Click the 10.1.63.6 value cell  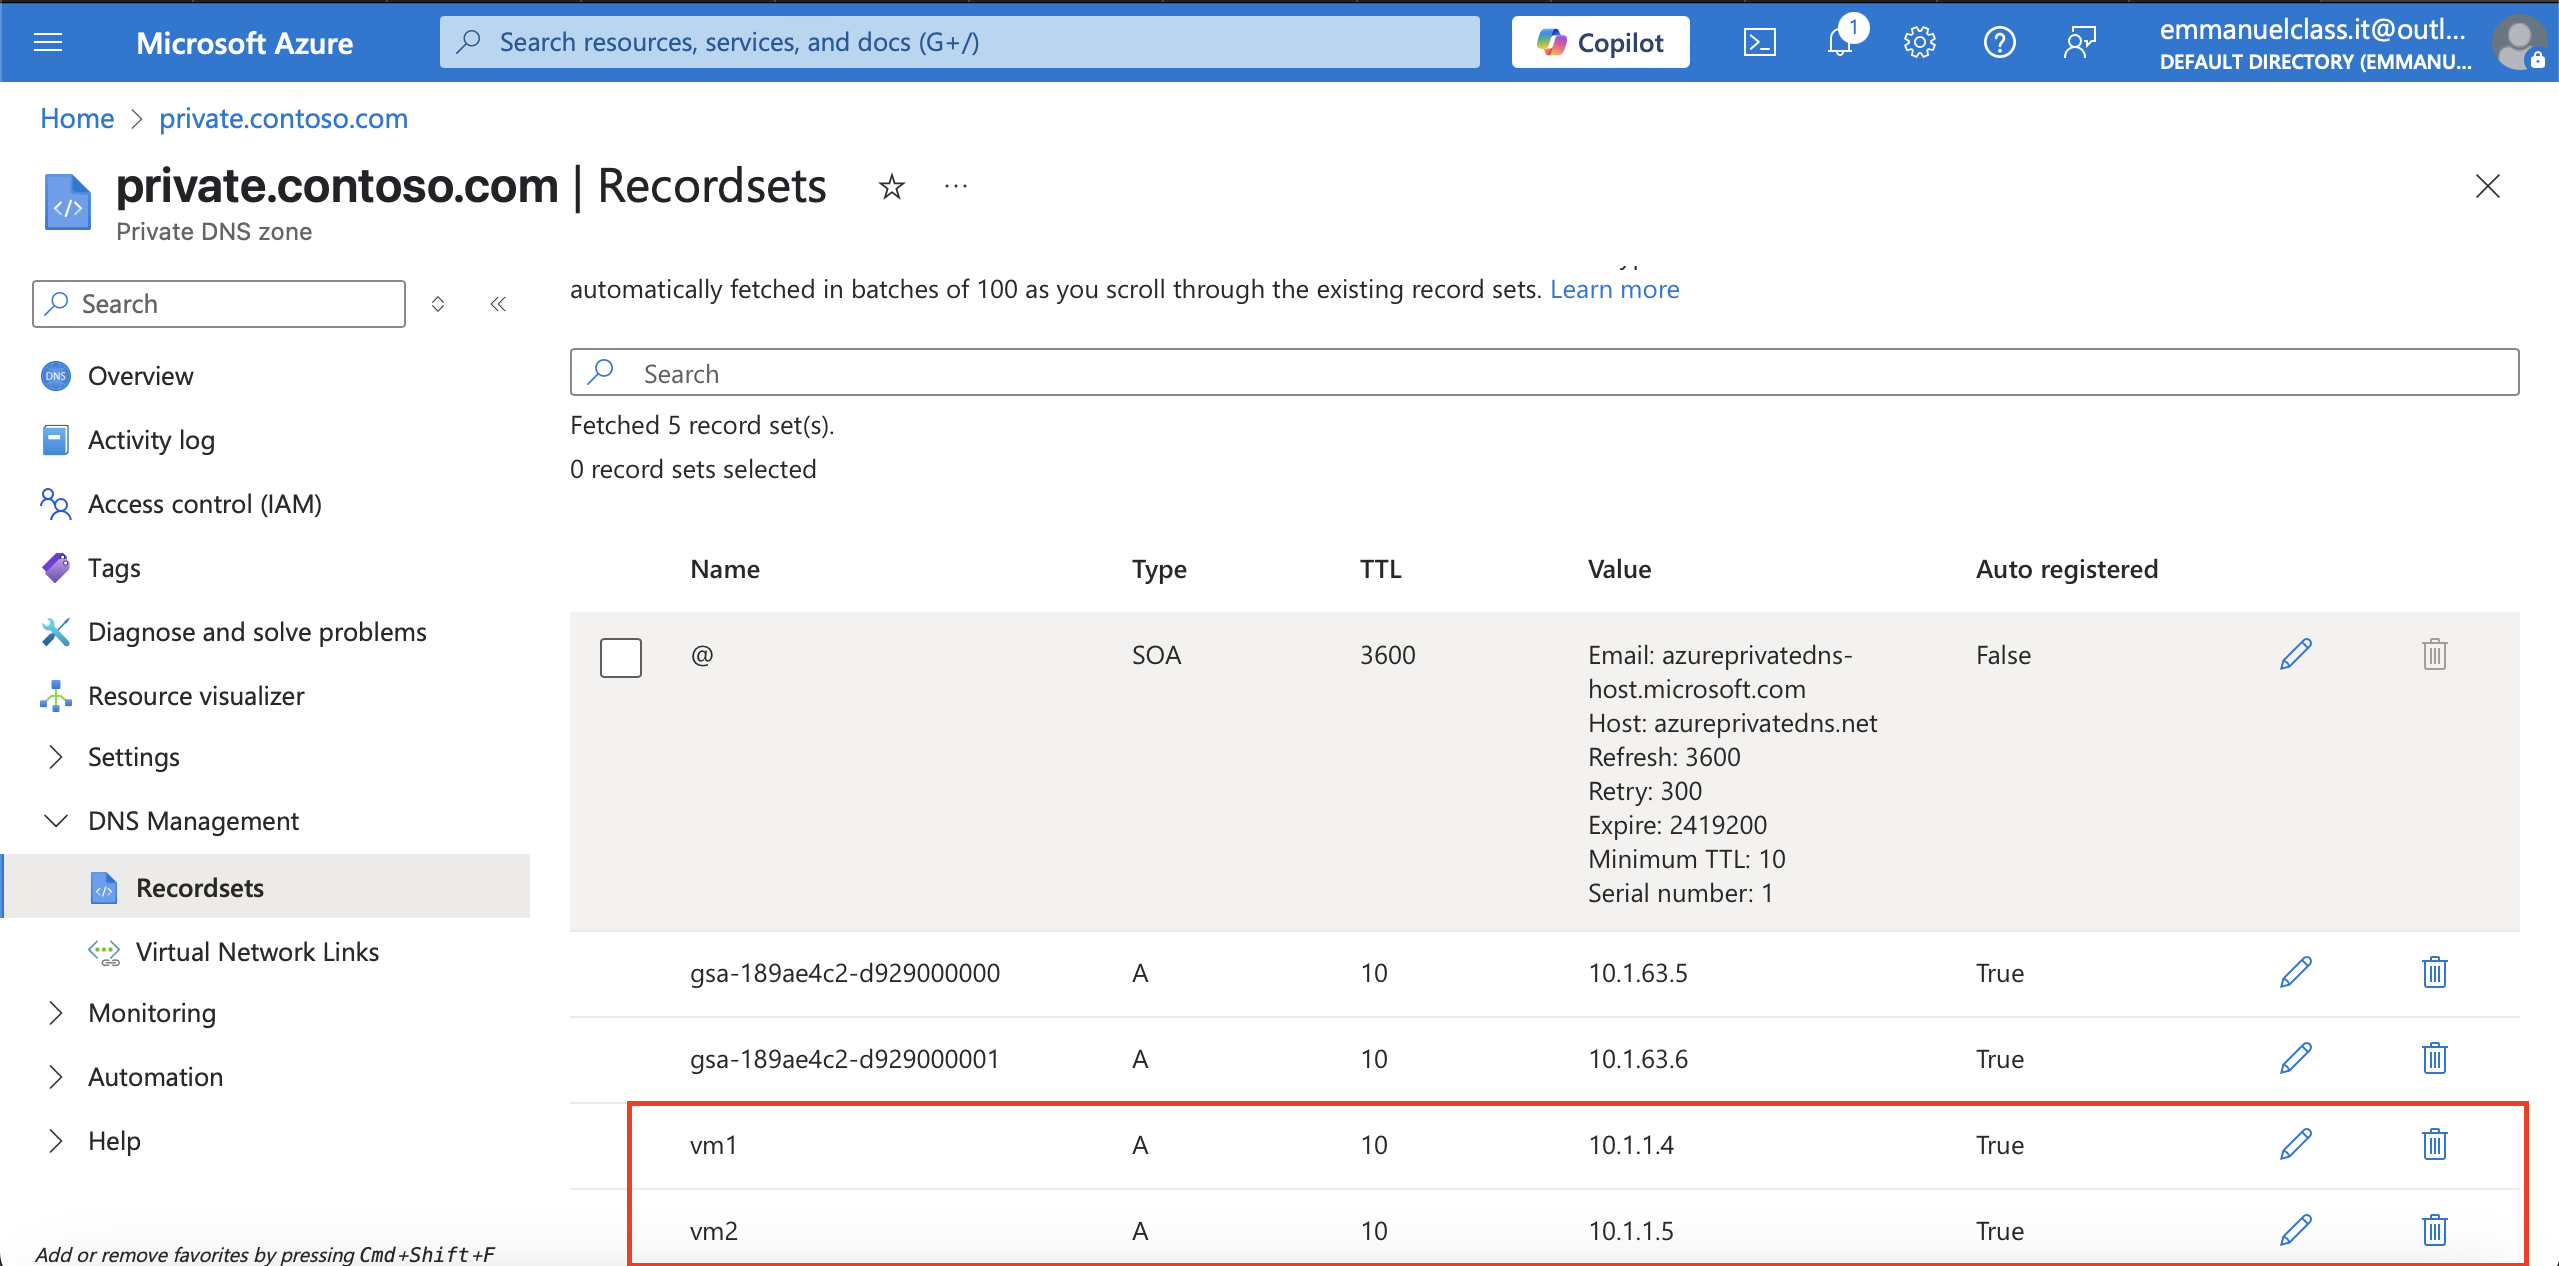[x=1638, y=1059]
